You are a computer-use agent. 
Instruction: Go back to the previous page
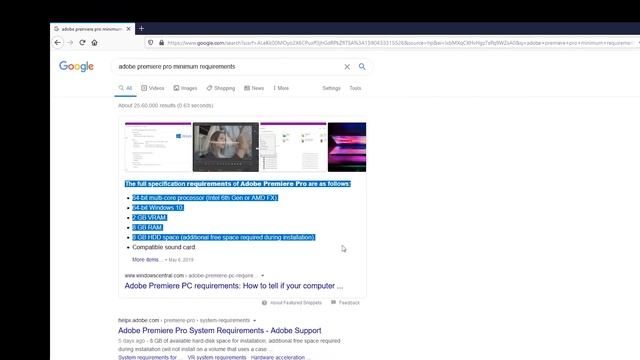pos(58,42)
